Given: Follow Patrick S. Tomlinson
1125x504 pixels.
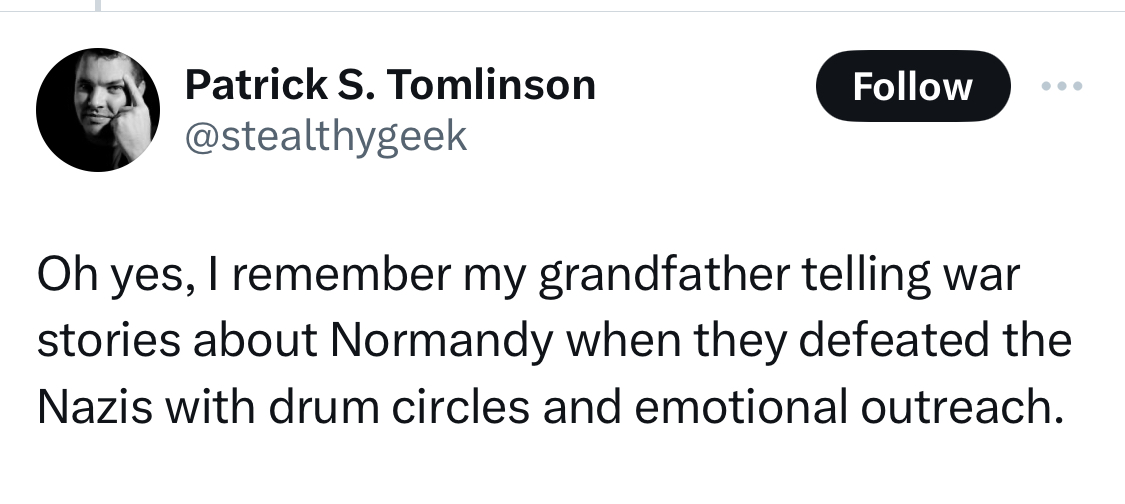Looking at the screenshot, I should tap(913, 86).
